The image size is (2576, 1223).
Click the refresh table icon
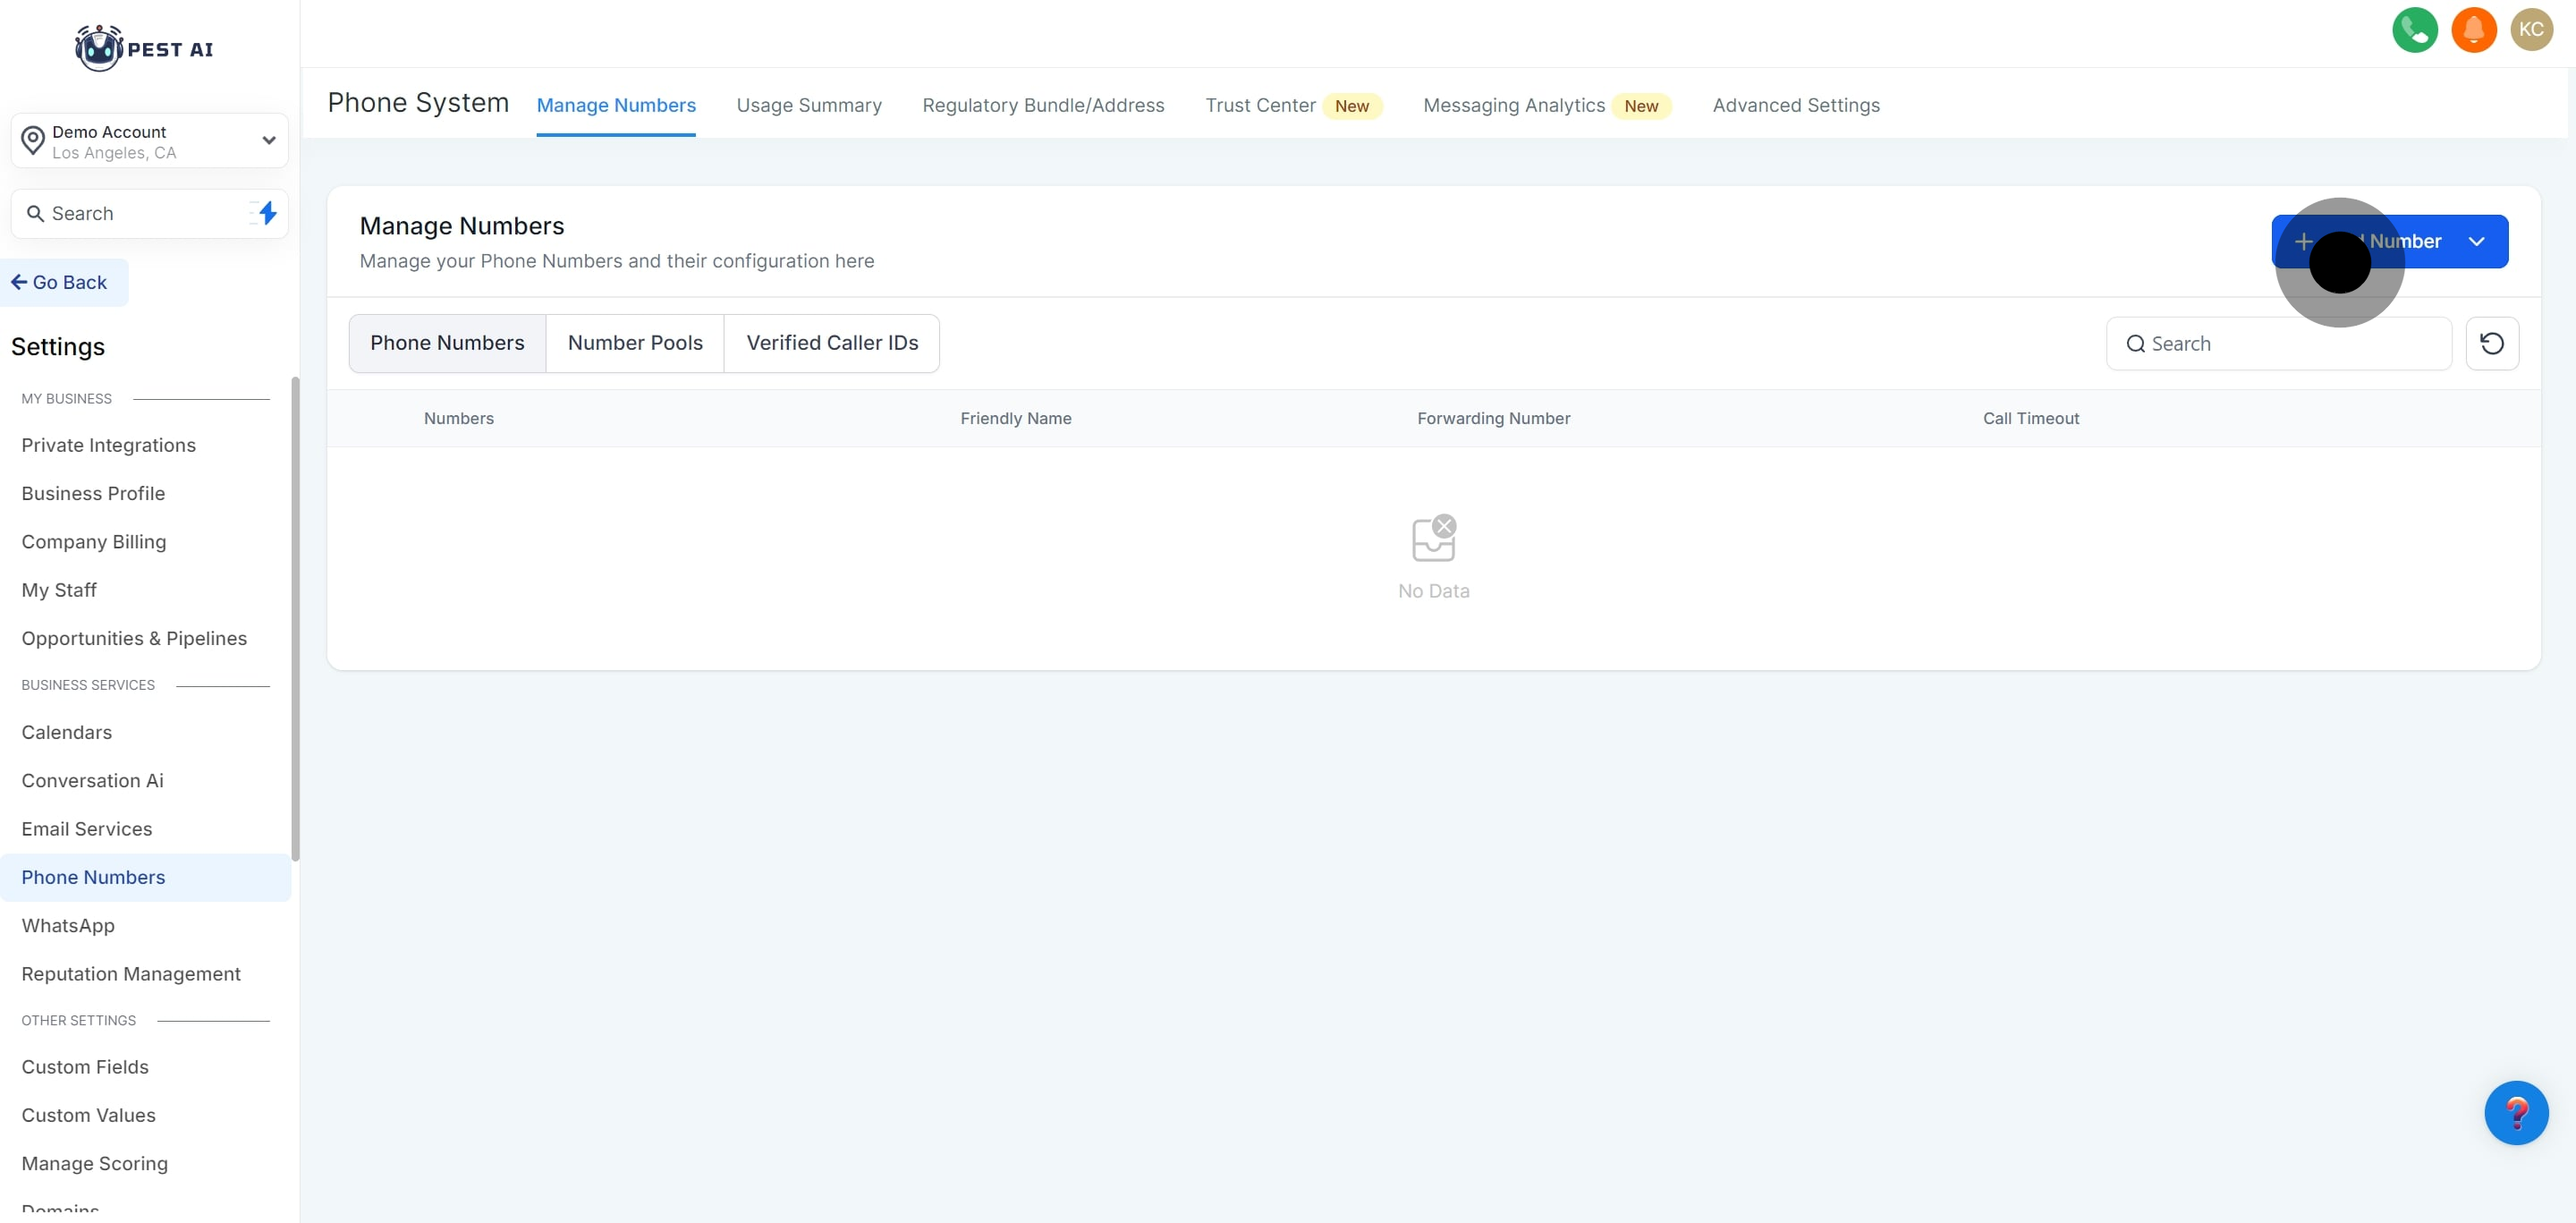coord(2491,344)
